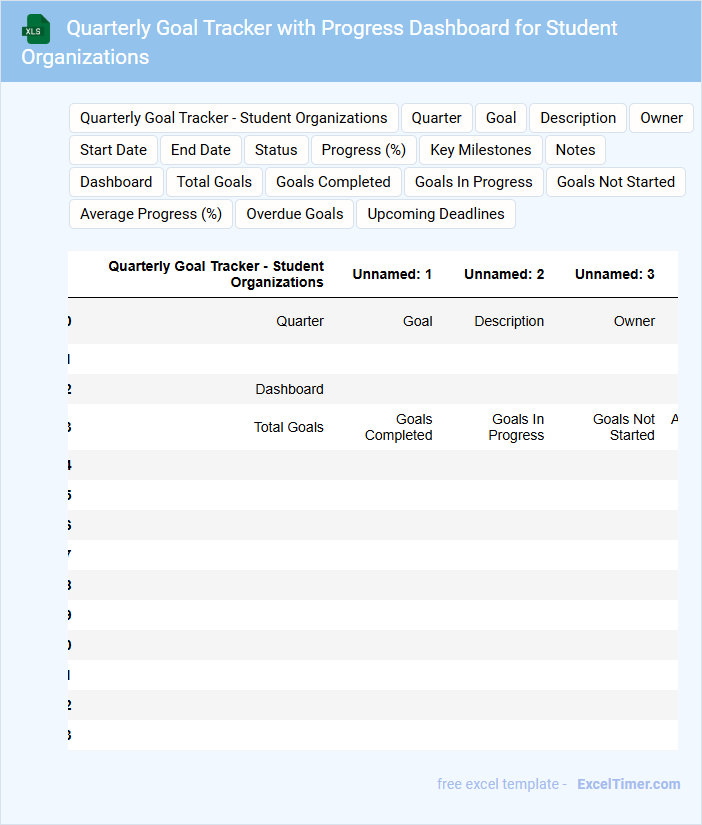Screen dimensions: 702x825
Task: Choose the 'Goals Not Started' tag button
Action: (615, 182)
